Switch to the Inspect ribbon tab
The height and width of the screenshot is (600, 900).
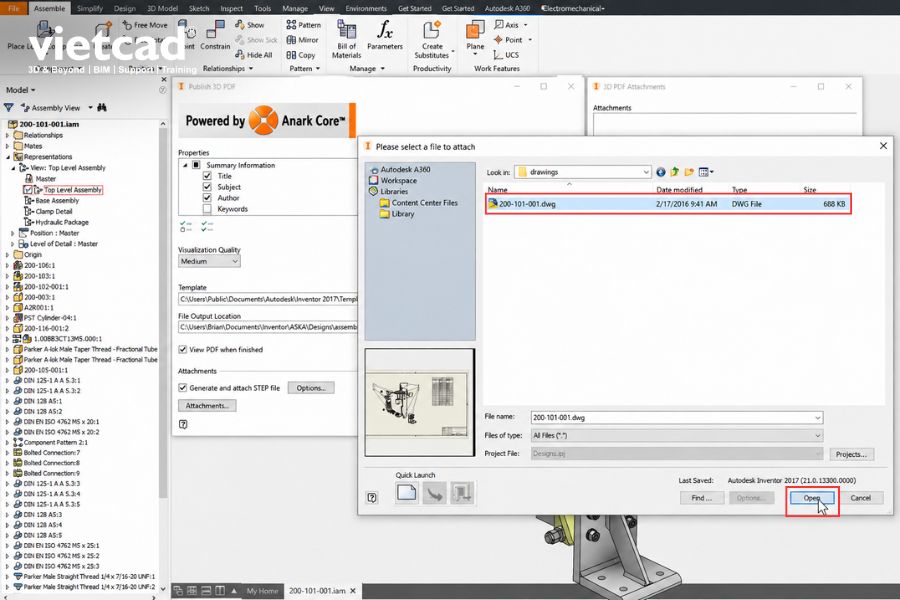point(231,8)
